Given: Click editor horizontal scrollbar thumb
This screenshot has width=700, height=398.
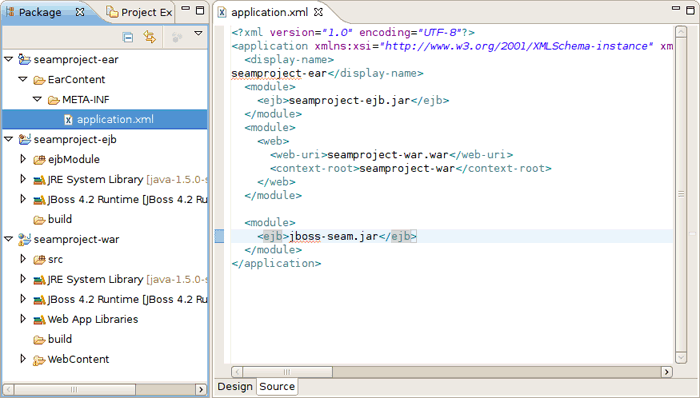Looking at the screenshot, I should click(x=288, y=372).
